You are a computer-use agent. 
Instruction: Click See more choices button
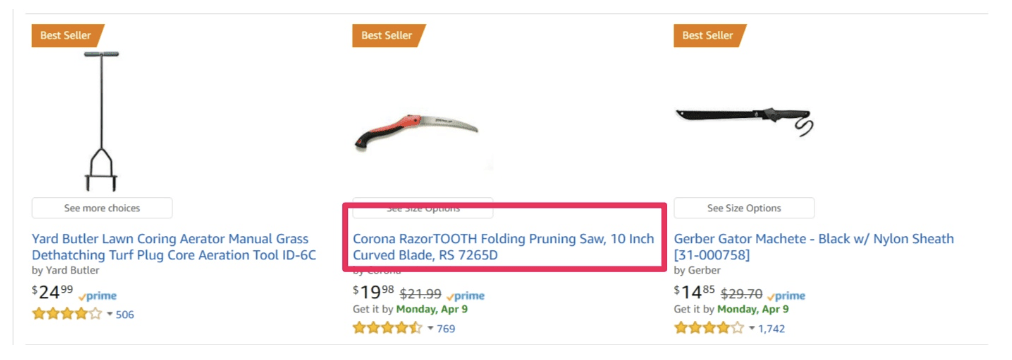pyautogui.click(x=102, y=208)
